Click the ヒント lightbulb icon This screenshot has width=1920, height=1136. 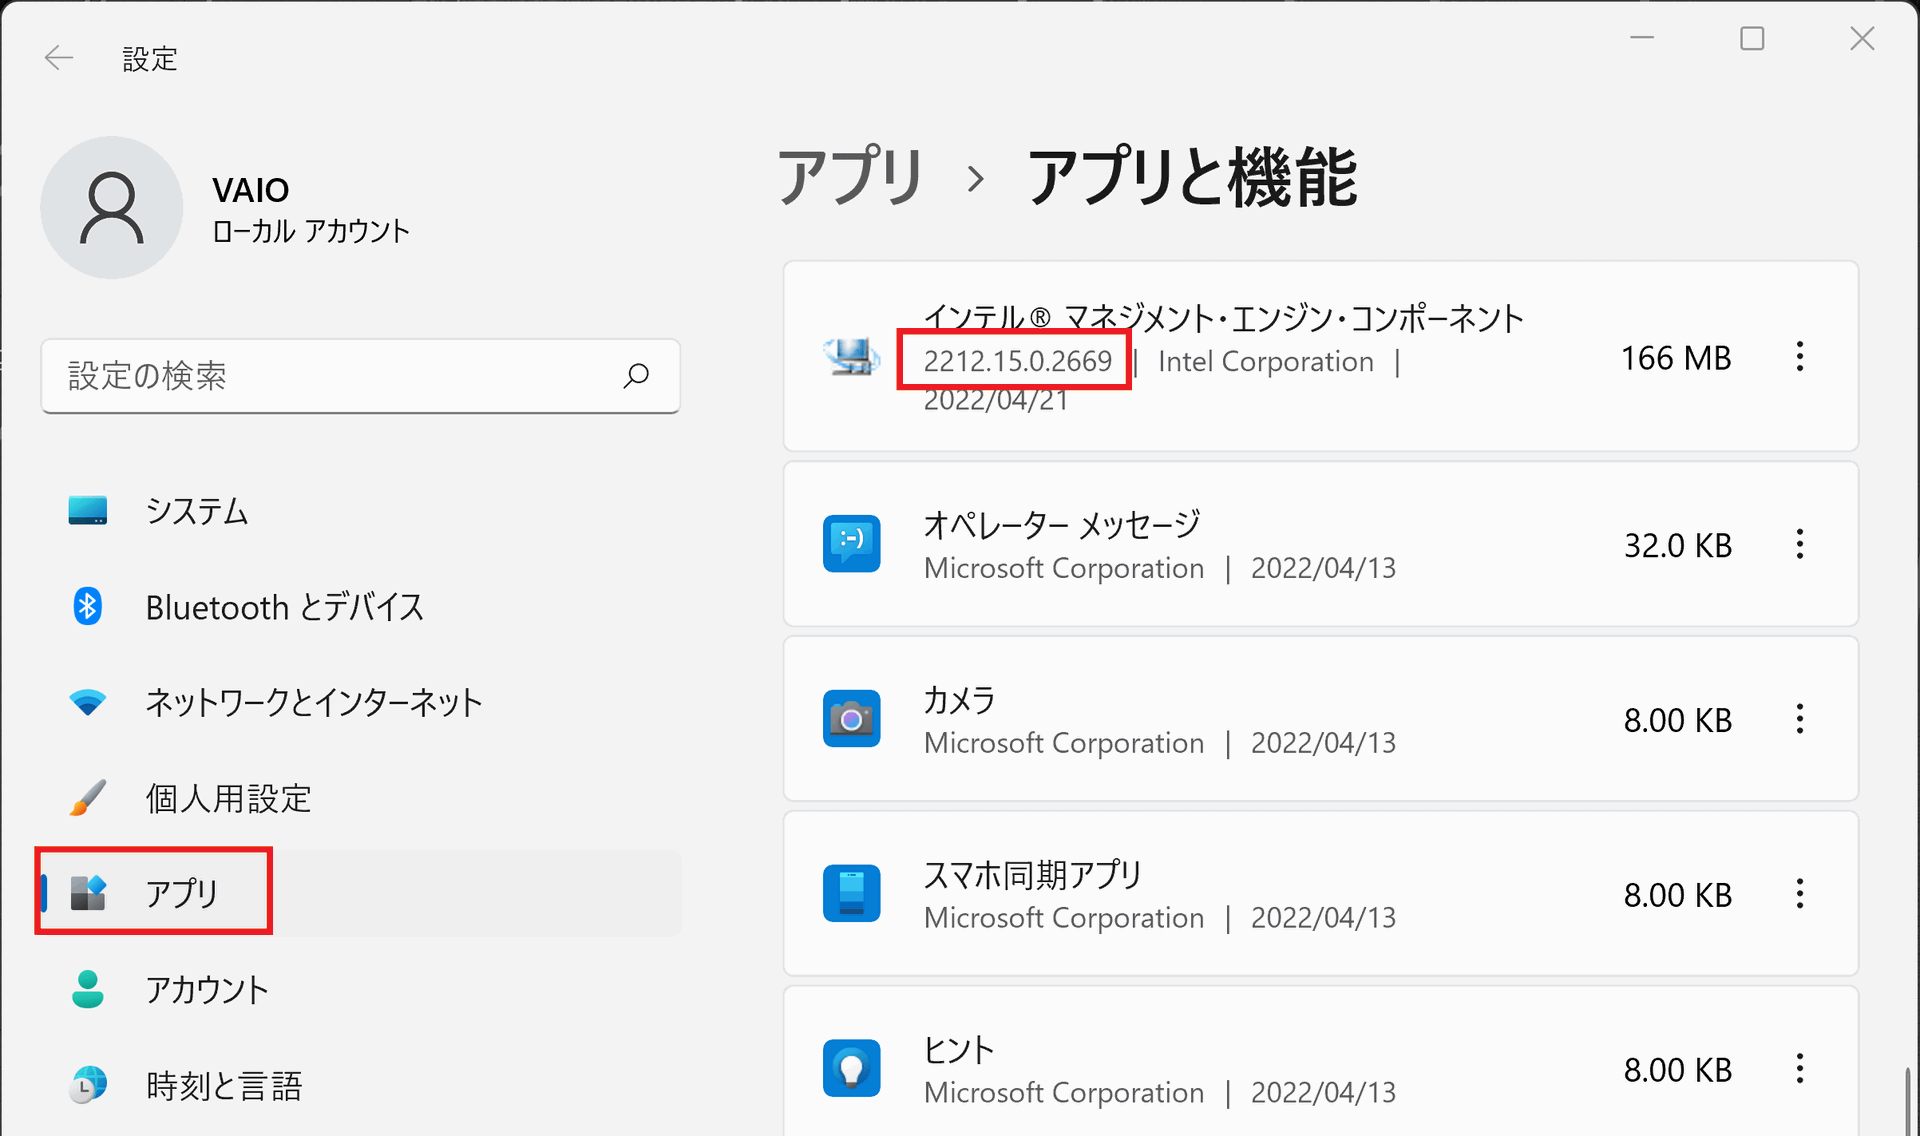tap(852, 1069)
